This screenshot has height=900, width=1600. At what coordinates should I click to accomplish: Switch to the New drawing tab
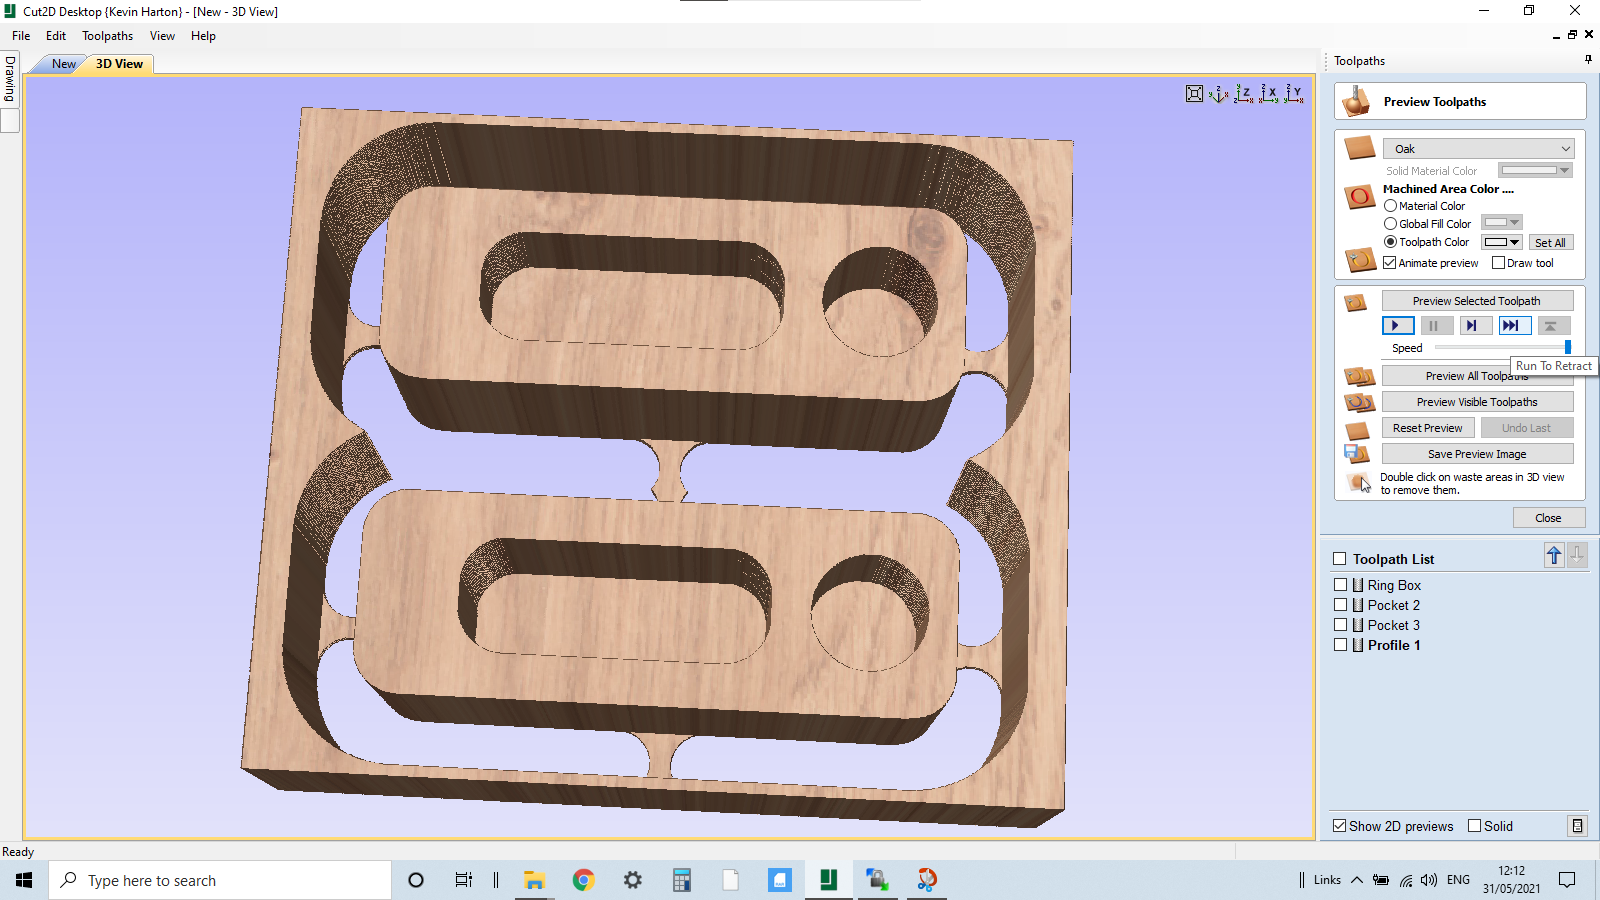(62, 63)
